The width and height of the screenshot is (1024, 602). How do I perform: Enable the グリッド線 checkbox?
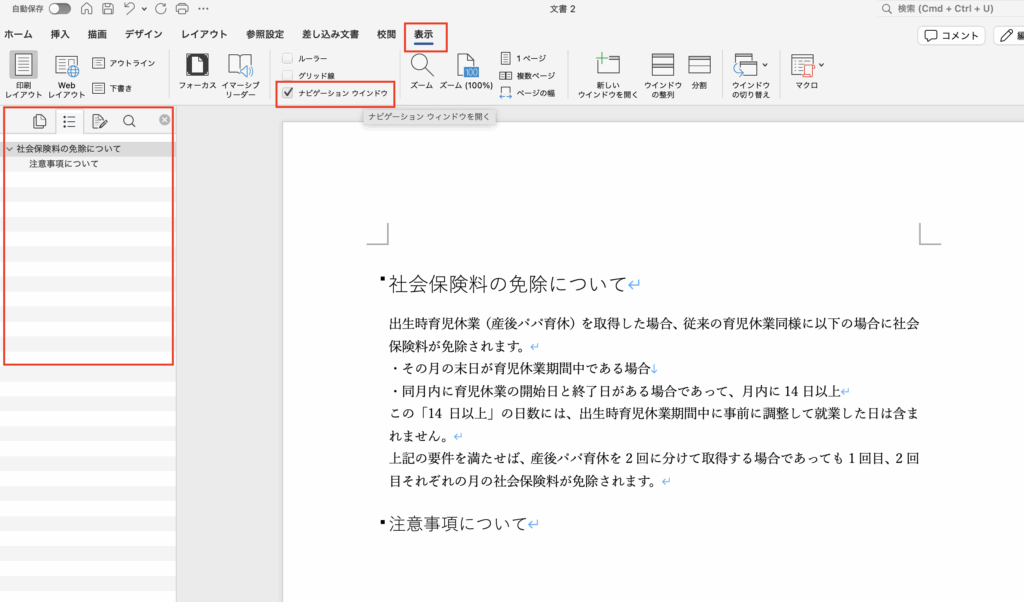coord(288,75)
